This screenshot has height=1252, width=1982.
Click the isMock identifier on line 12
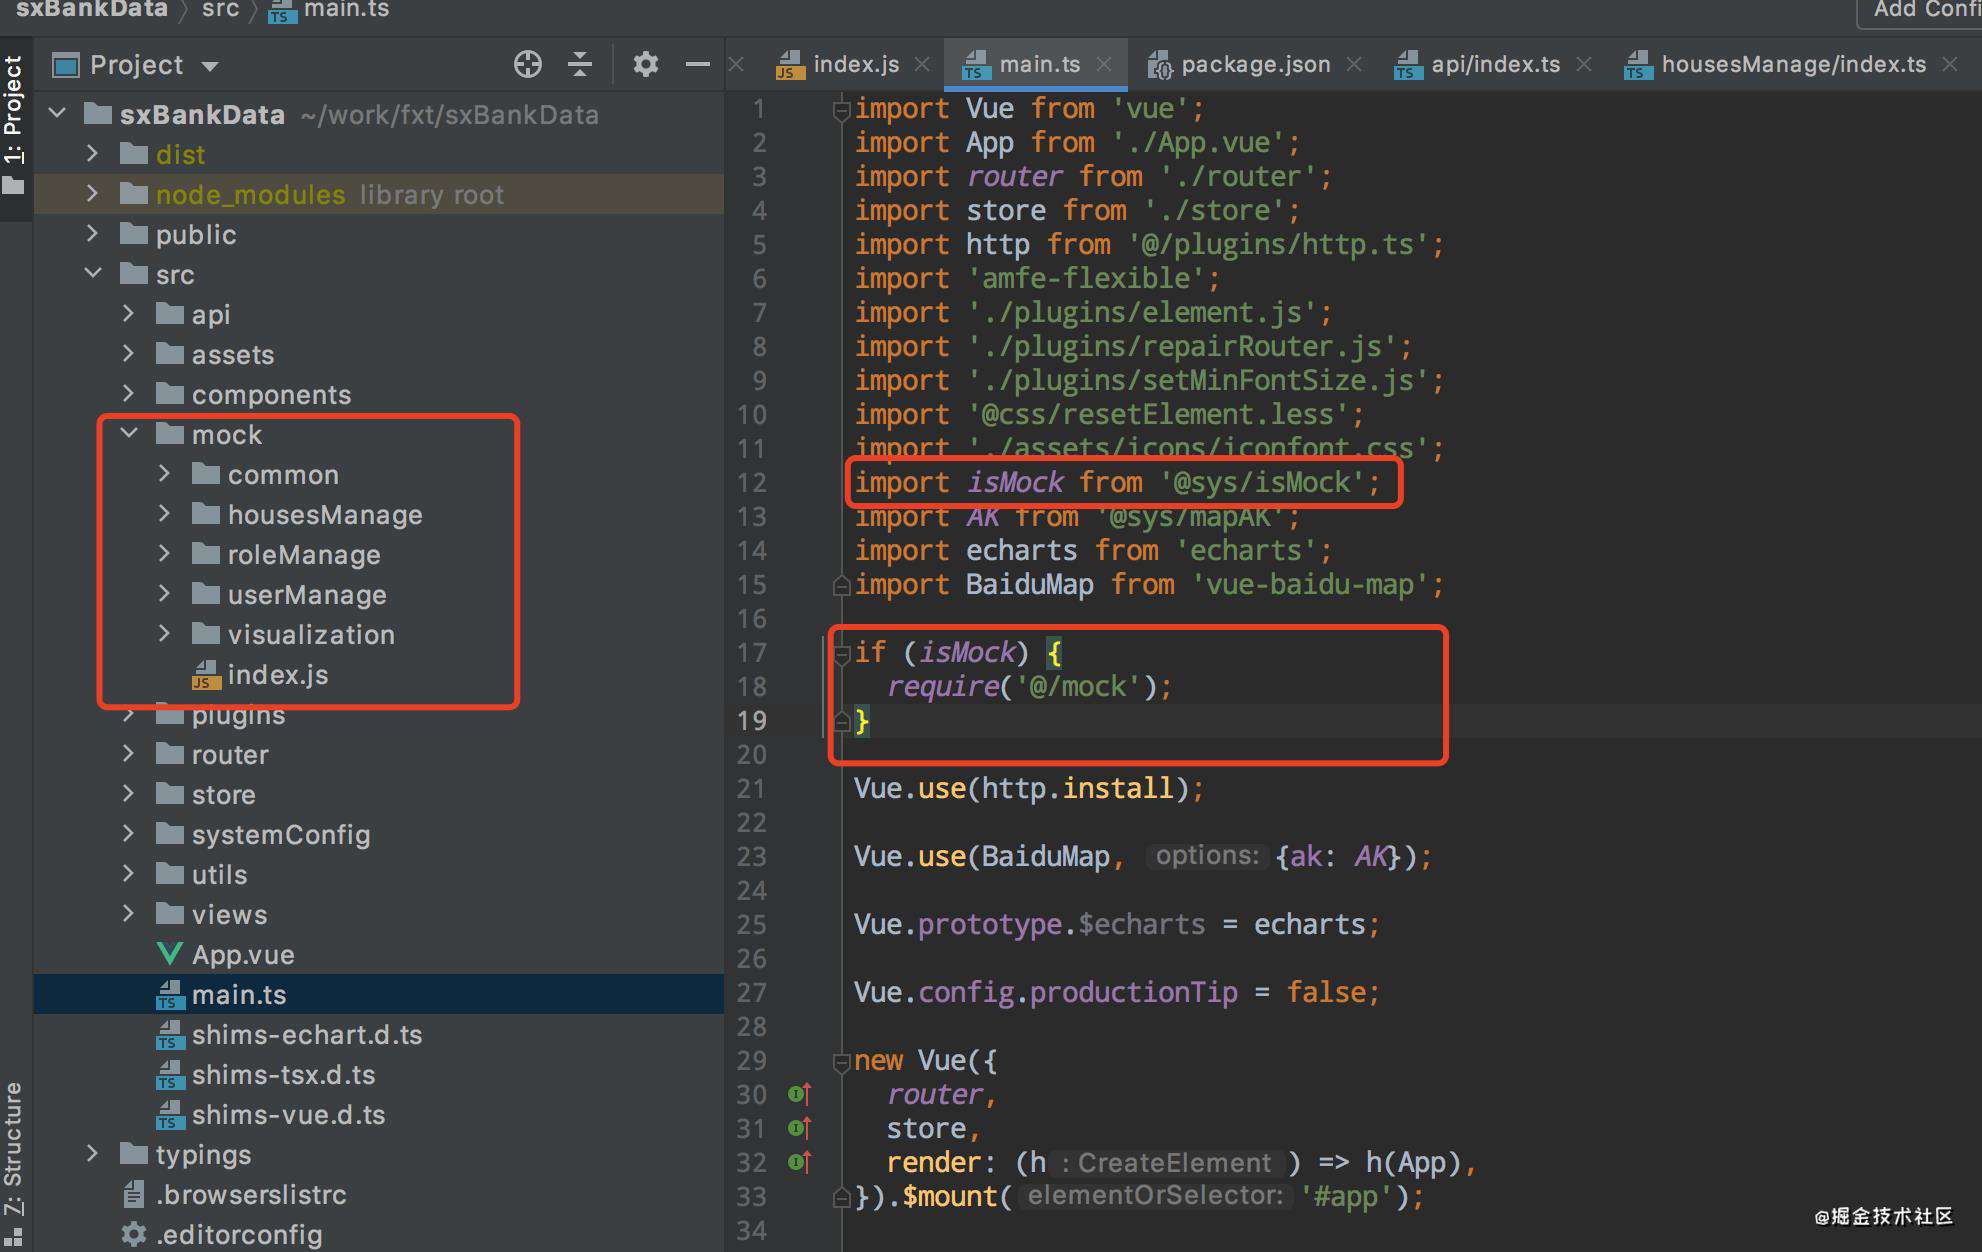[1015, 483]
